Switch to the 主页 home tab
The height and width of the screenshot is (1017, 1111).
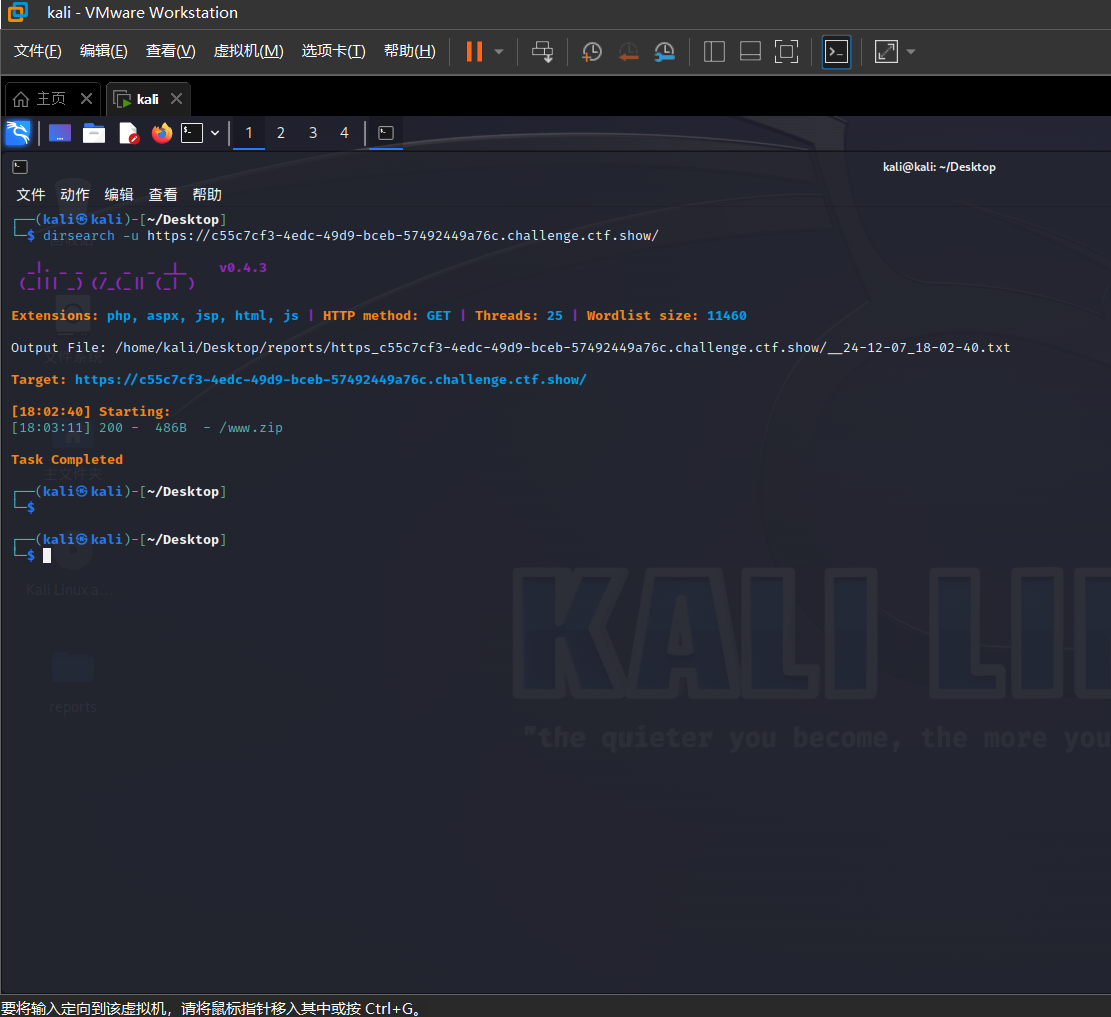(50, 99)
